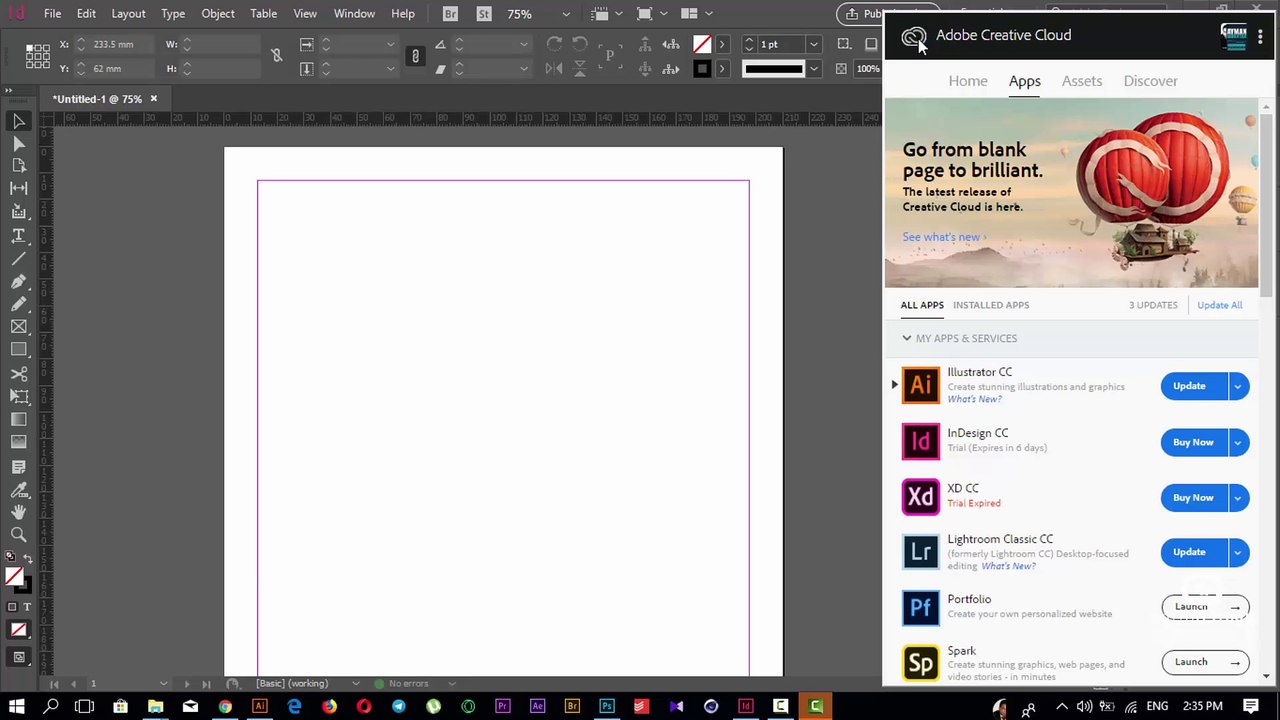The width and height of the screenshot is (1280, 720).
Task: Click the Portfolio Pf app icon
Action: [x=921, y=607]
